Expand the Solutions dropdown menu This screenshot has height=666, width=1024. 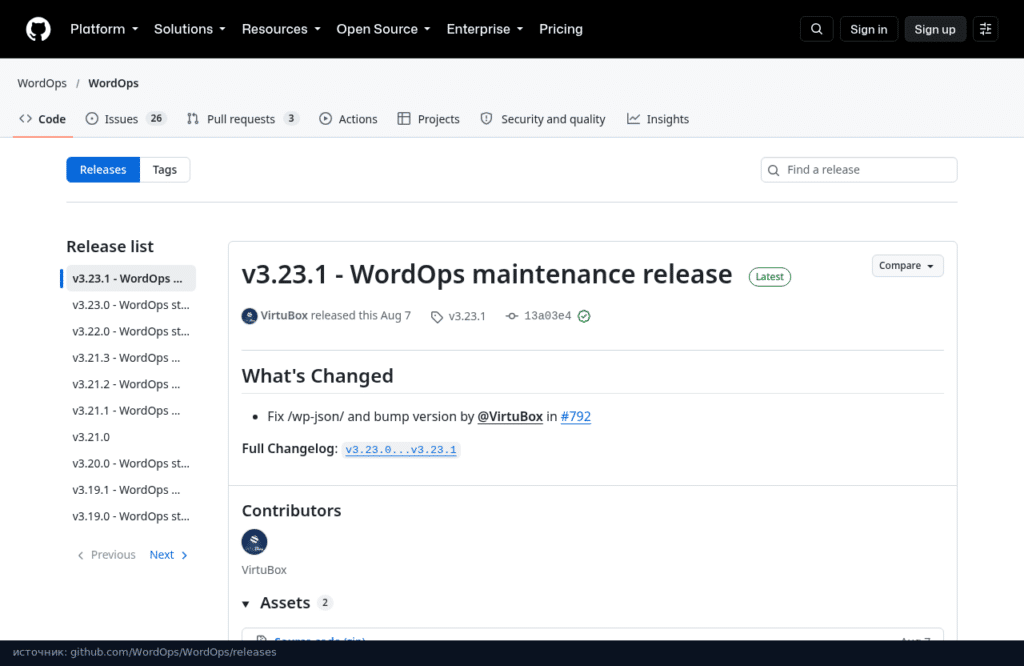190,29
